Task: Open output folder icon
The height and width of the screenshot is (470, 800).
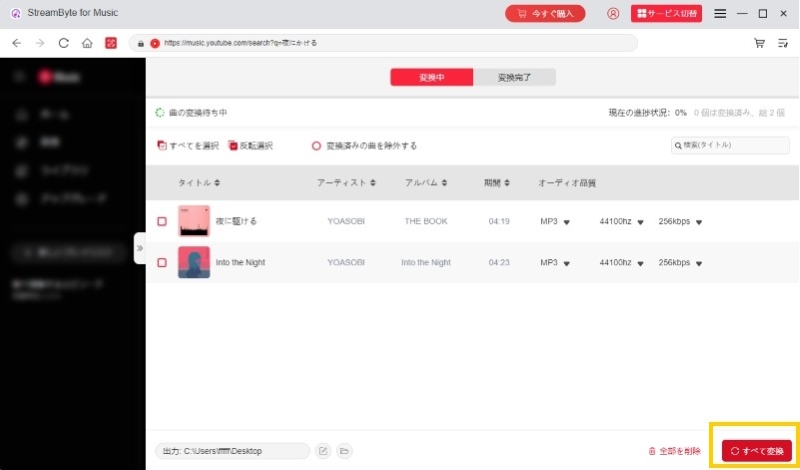Action: 344,451
